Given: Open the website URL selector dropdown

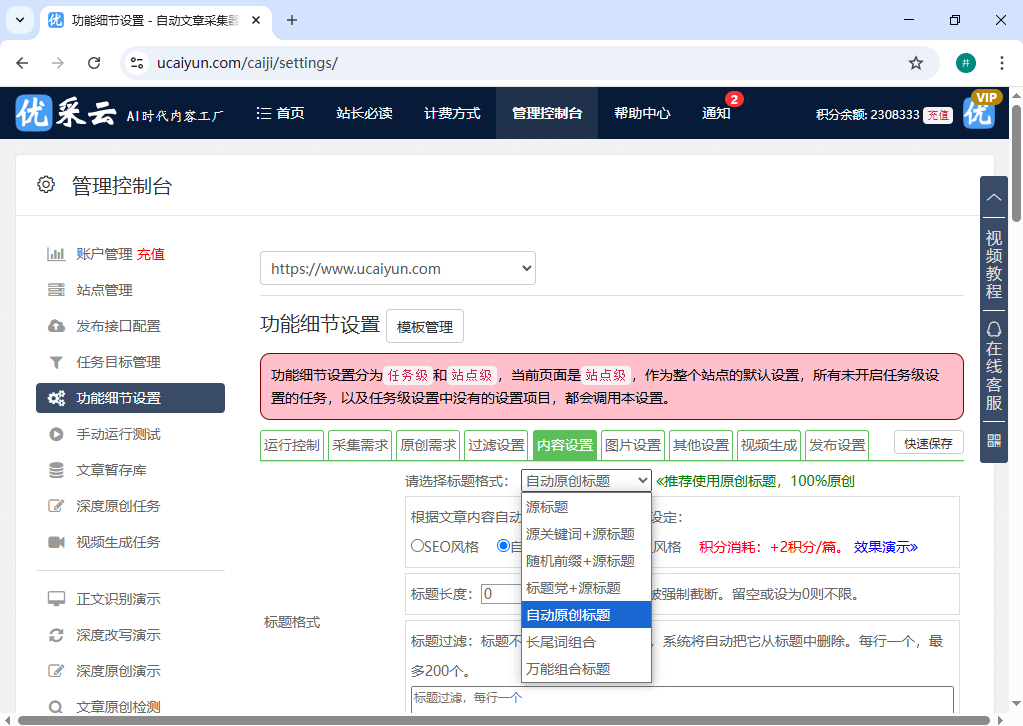Looking at the screenshot, I should click(x=398, y=268).
